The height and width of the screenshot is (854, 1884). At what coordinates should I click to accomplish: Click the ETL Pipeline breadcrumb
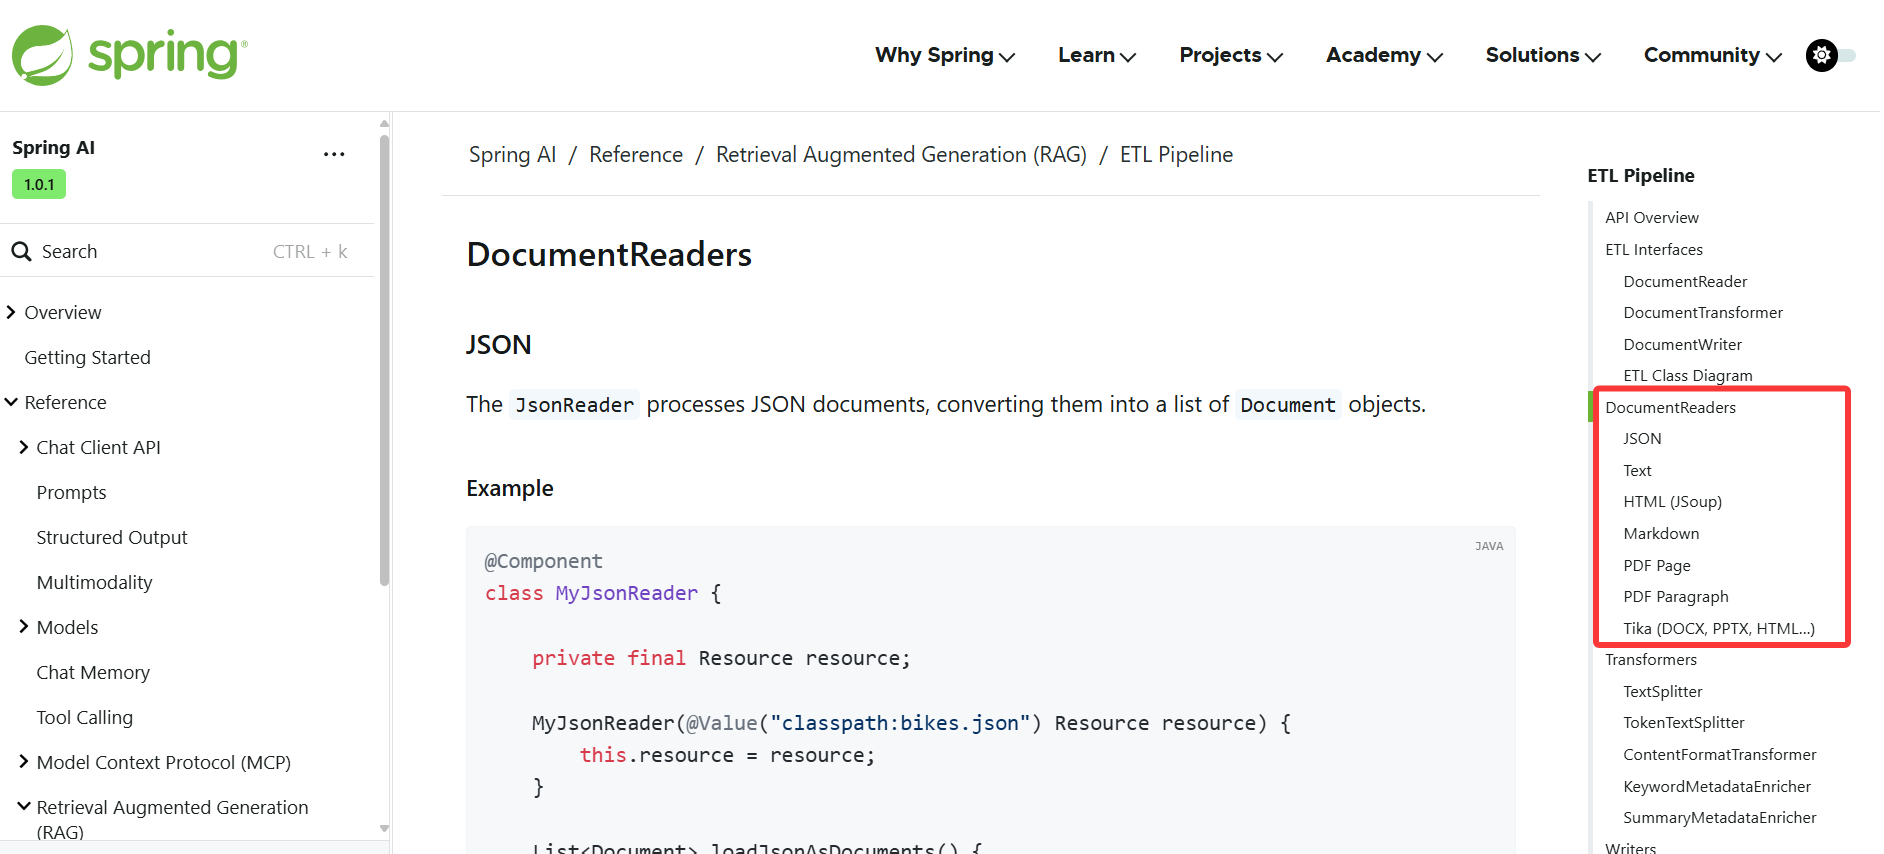(x=1176, y=155)
